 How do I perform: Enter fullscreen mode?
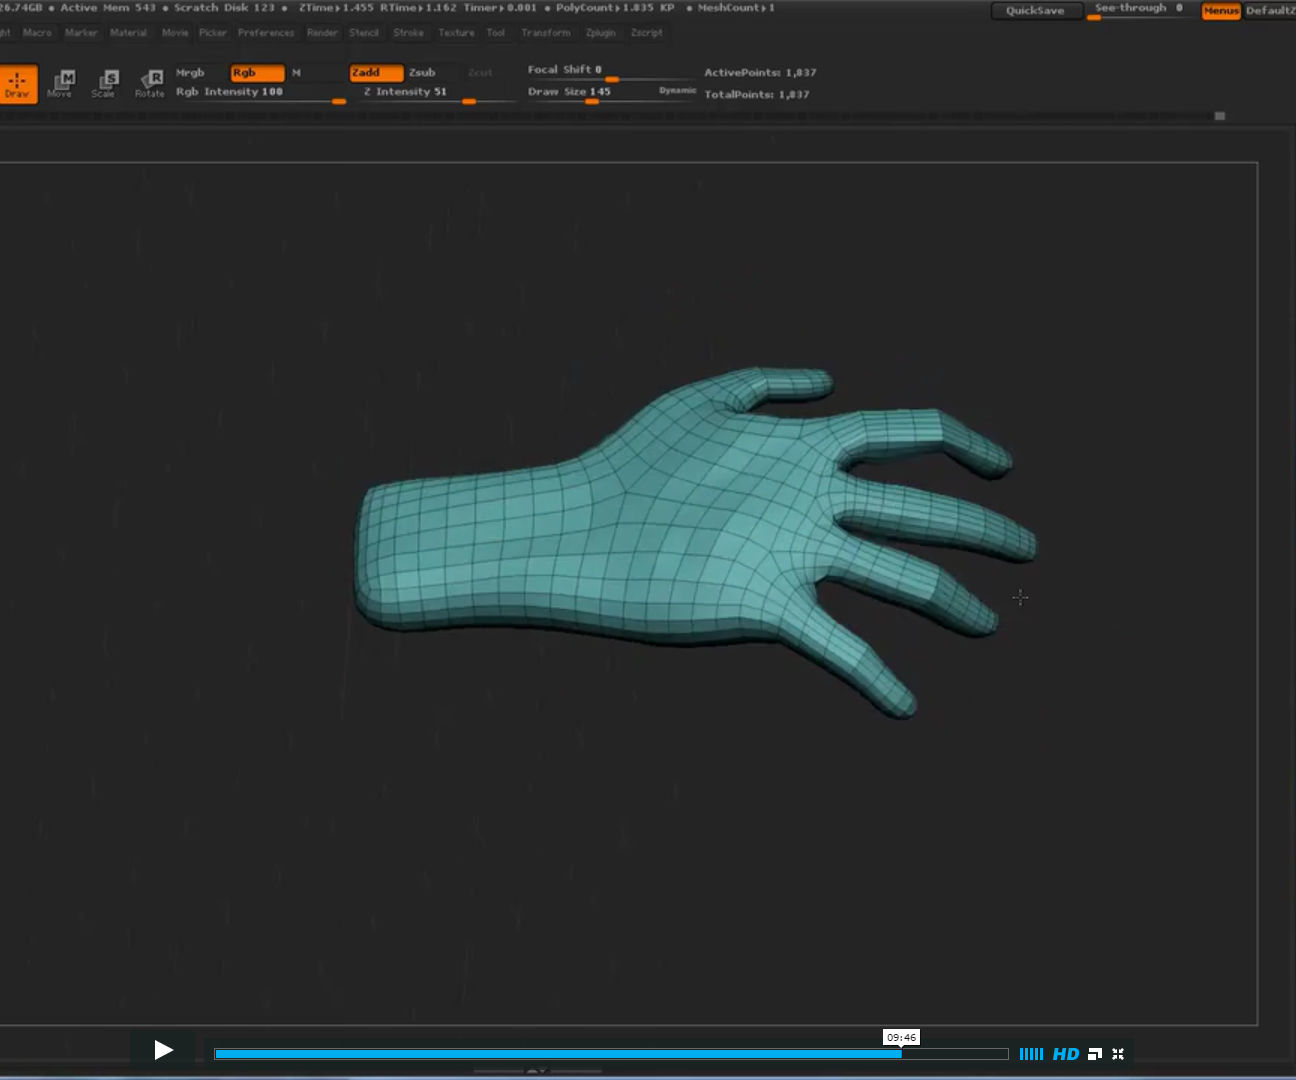(x=1118, y=1053)
